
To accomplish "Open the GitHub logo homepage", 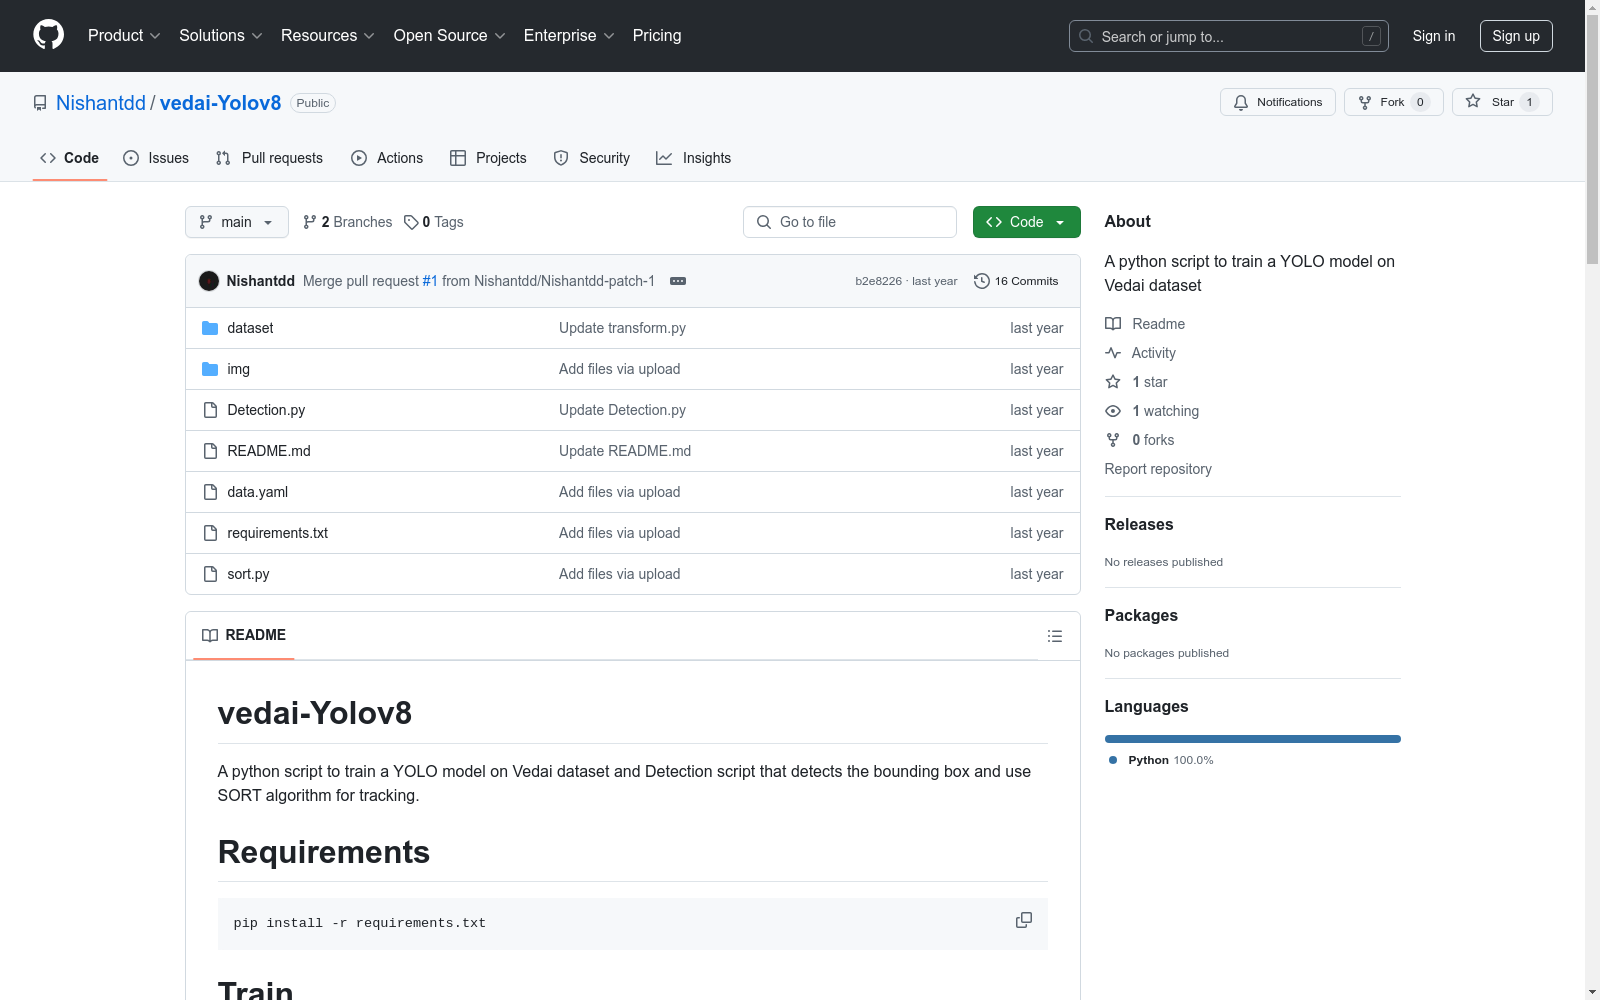I will pos(48,35).
